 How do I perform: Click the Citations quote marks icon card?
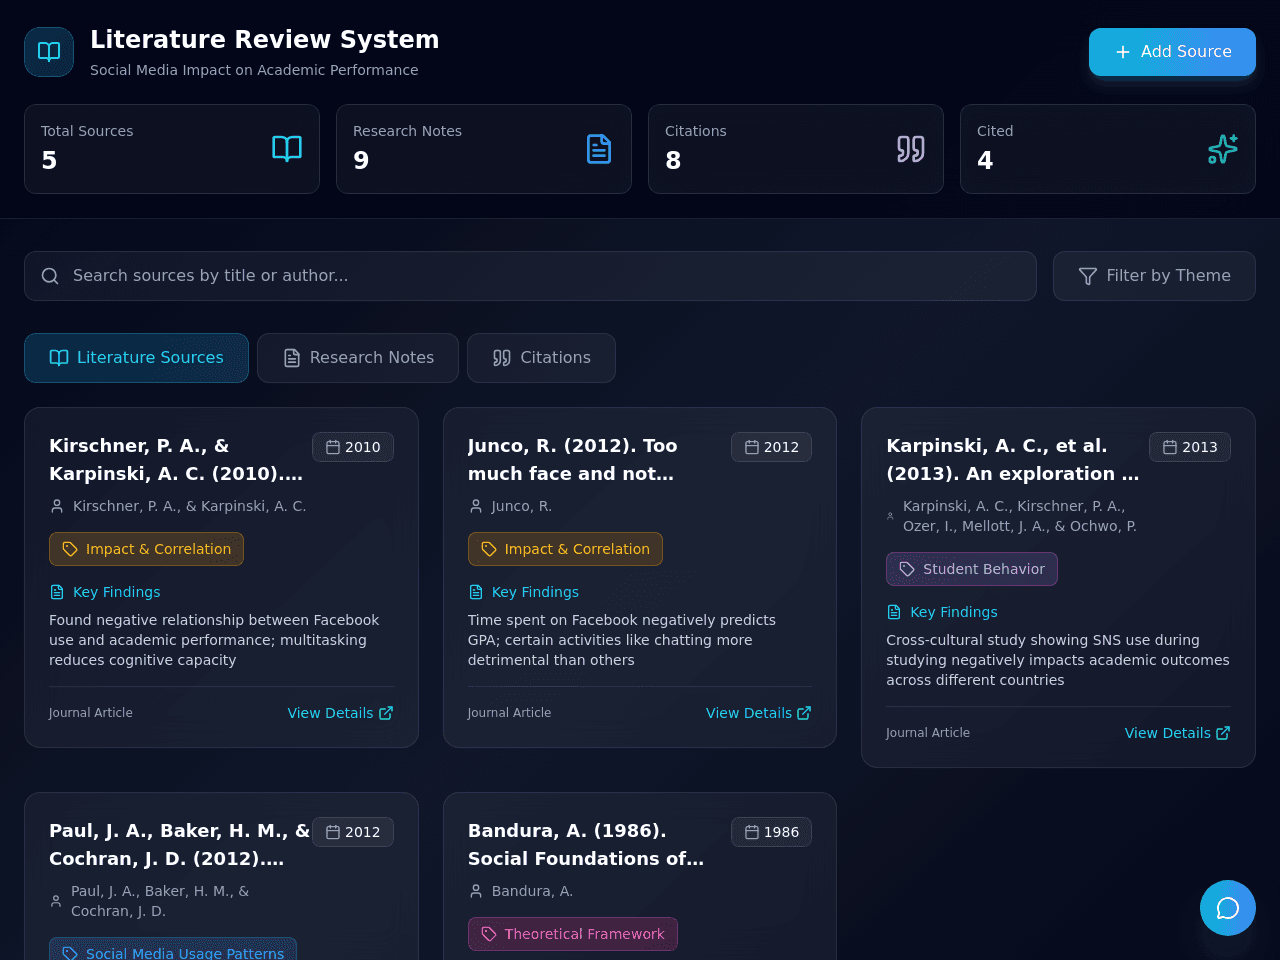point(911,149)
